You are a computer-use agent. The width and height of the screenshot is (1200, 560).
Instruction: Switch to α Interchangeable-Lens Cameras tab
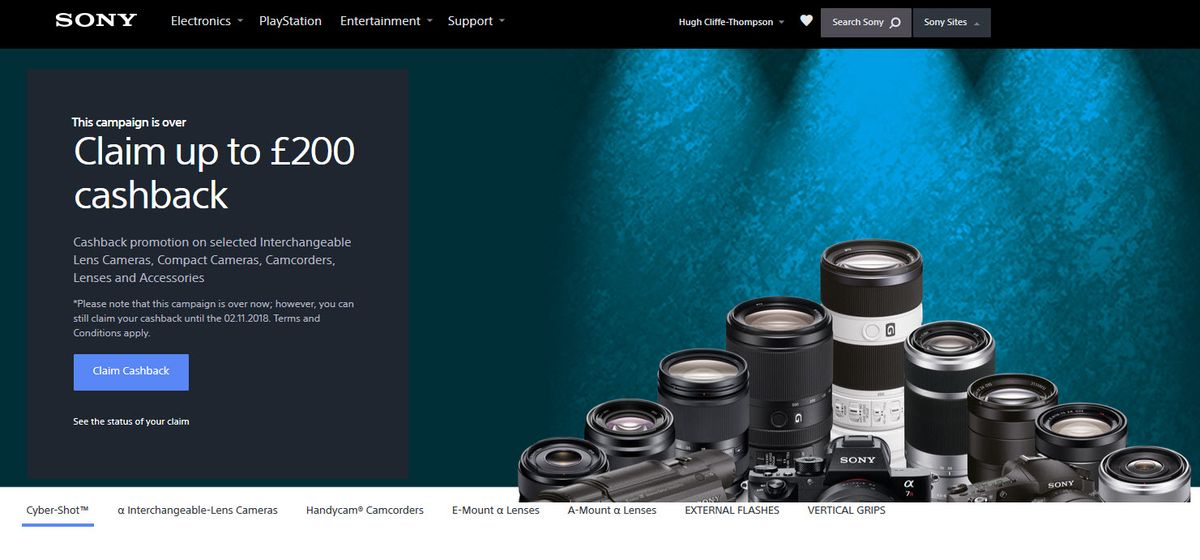click(x=197, y=510)
